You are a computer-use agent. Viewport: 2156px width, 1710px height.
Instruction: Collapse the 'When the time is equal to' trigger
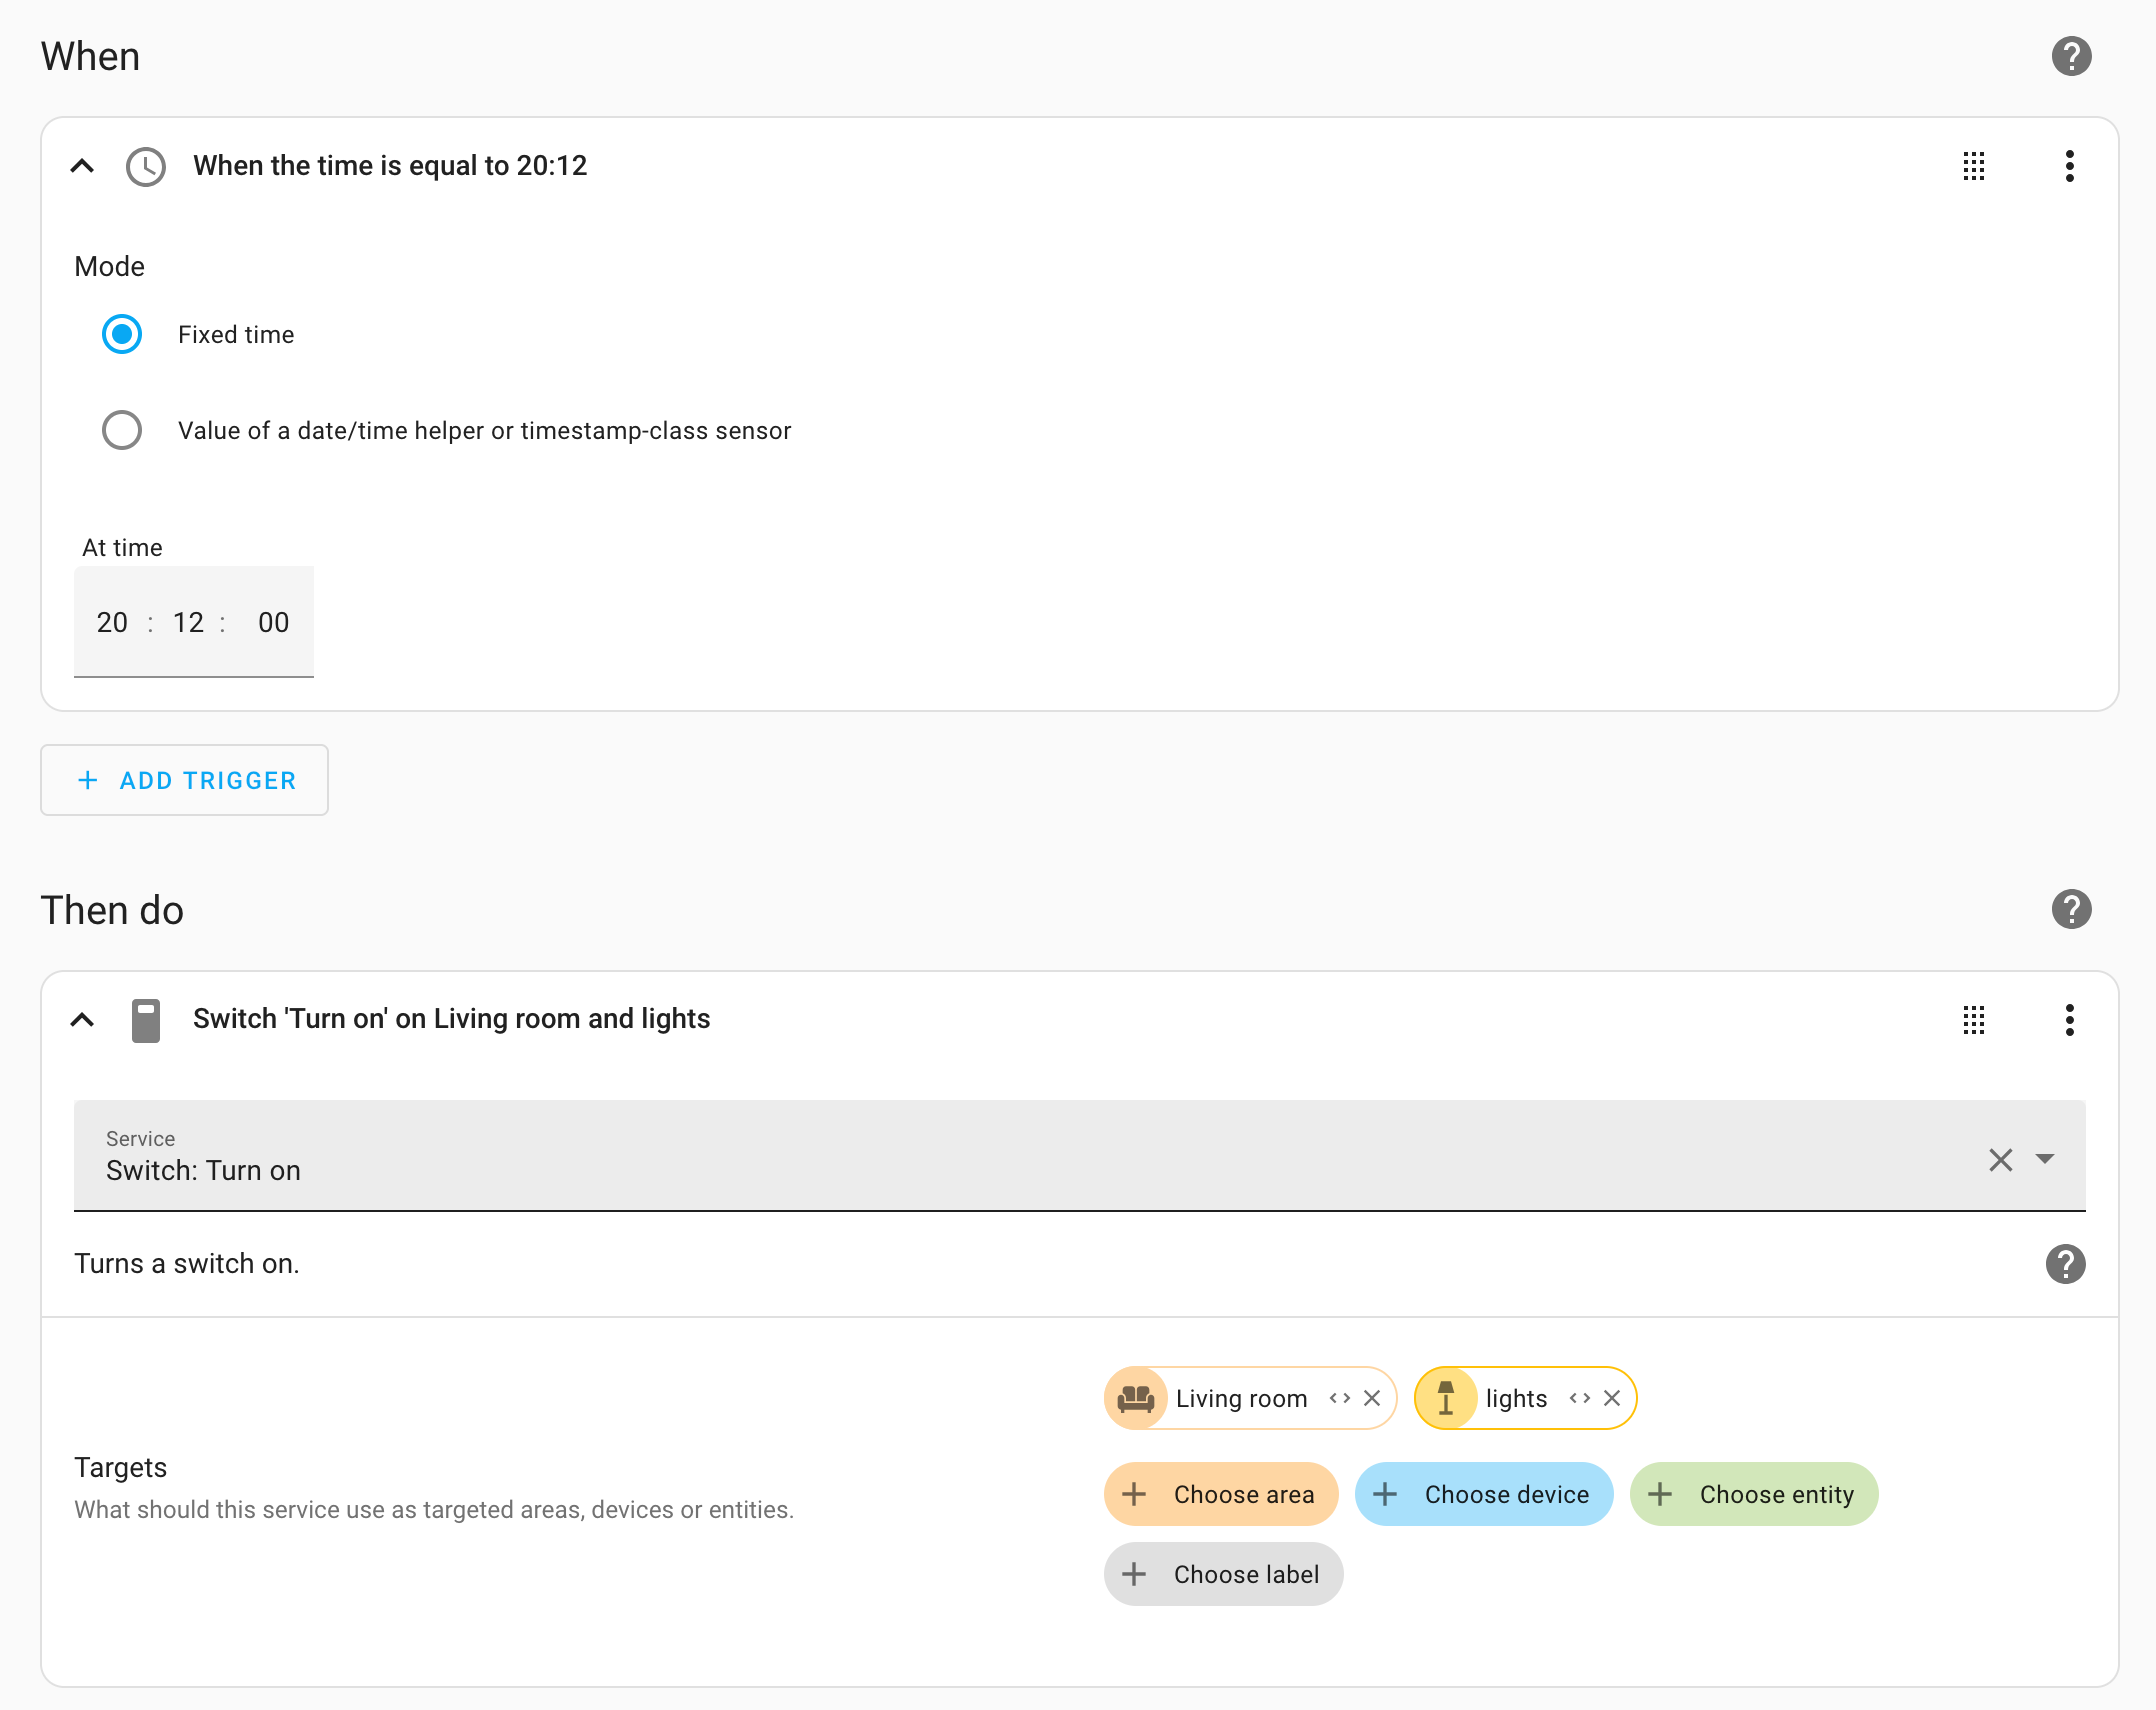point(84,166)
